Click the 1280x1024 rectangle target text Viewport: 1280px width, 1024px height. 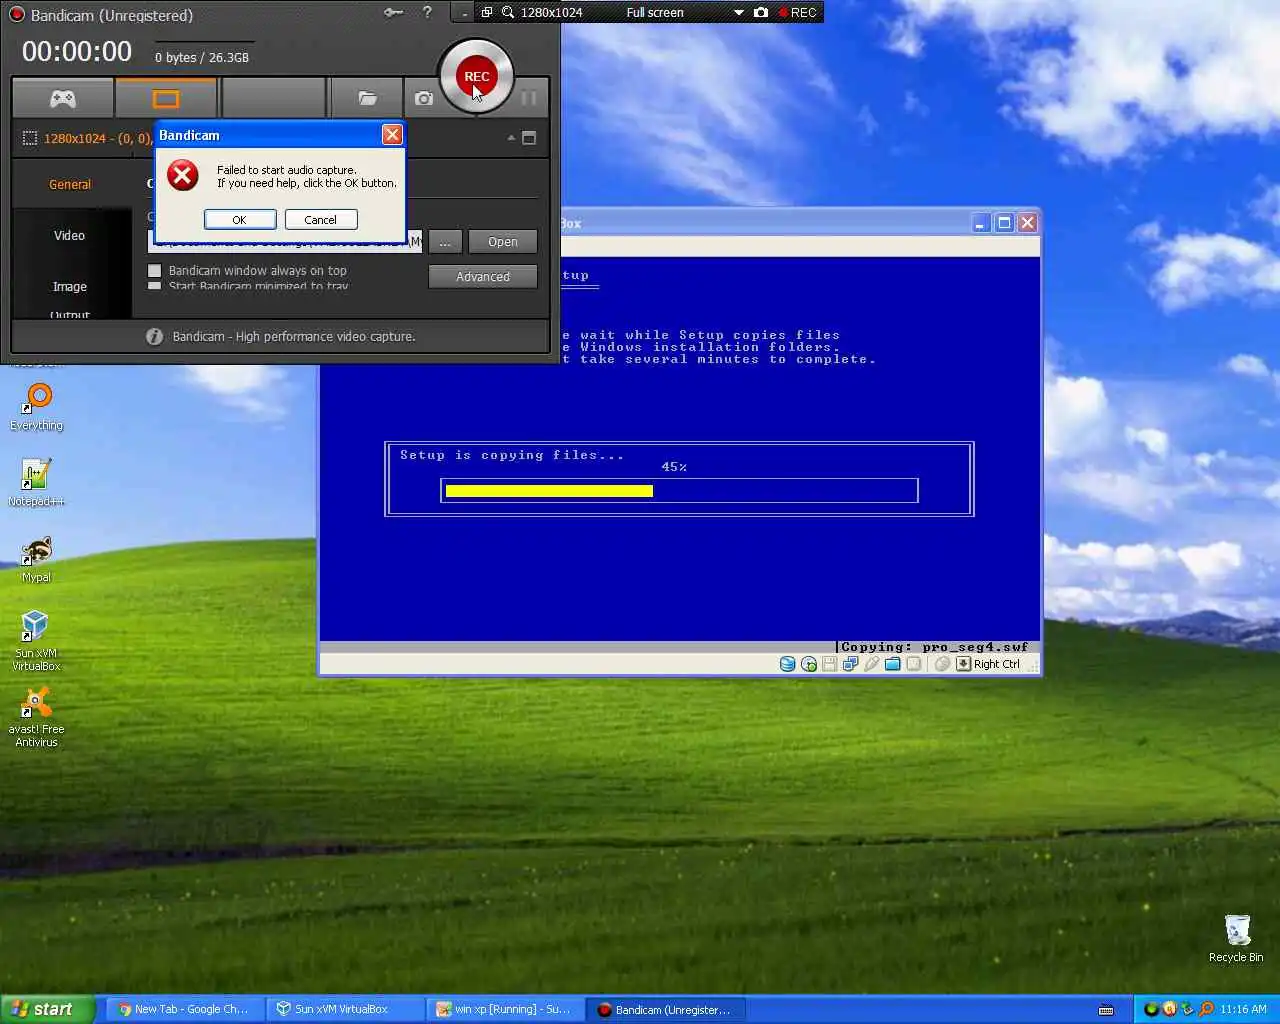(x=97, y=138)
